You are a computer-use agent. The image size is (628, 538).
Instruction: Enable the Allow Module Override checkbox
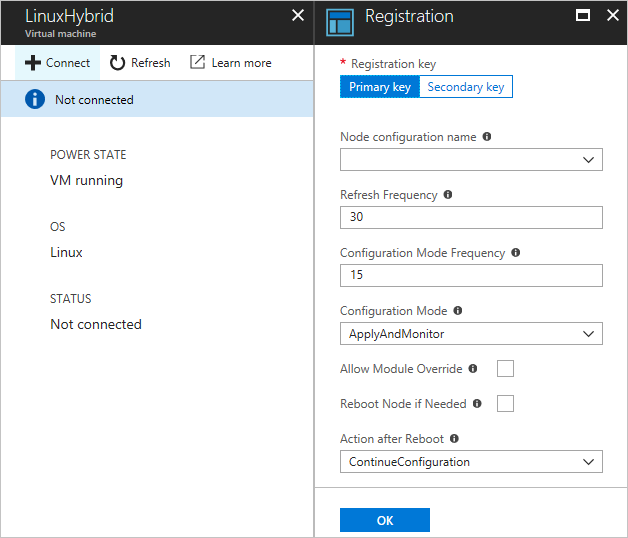pyautogui.click(x=506, y=369)
